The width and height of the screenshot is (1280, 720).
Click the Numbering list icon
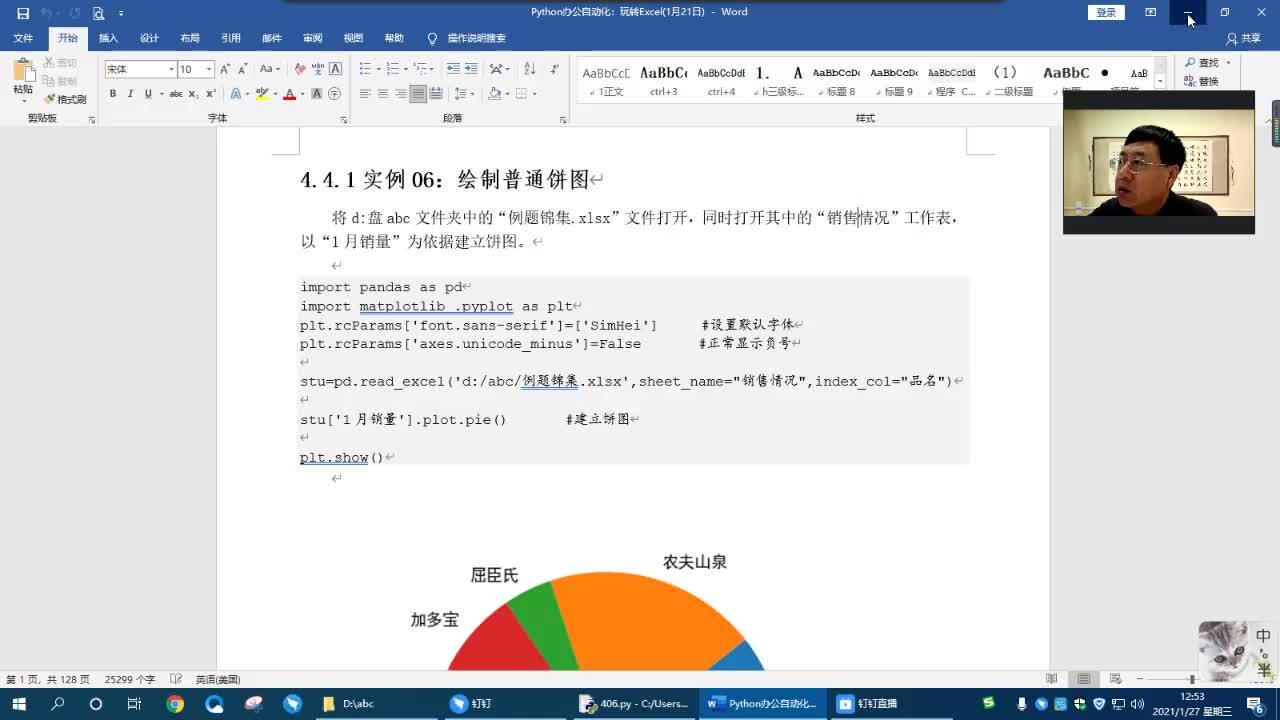pos(393,69)
